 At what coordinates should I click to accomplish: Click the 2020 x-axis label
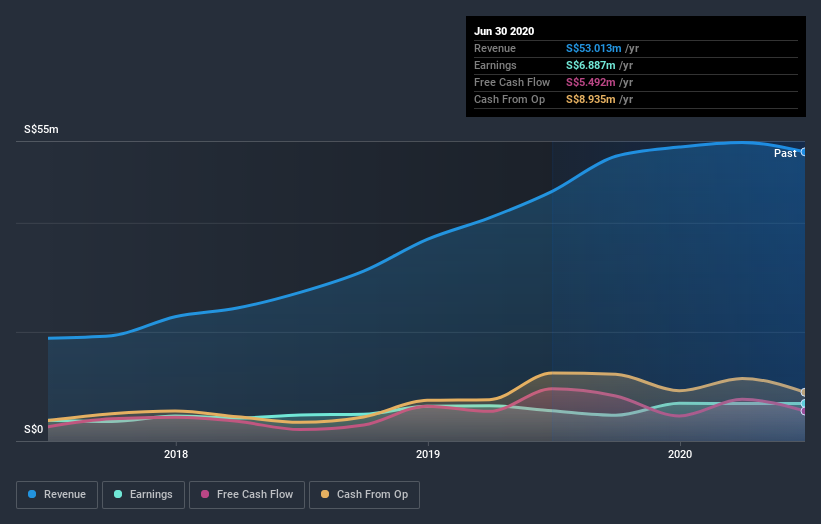[x=680, y=454]
